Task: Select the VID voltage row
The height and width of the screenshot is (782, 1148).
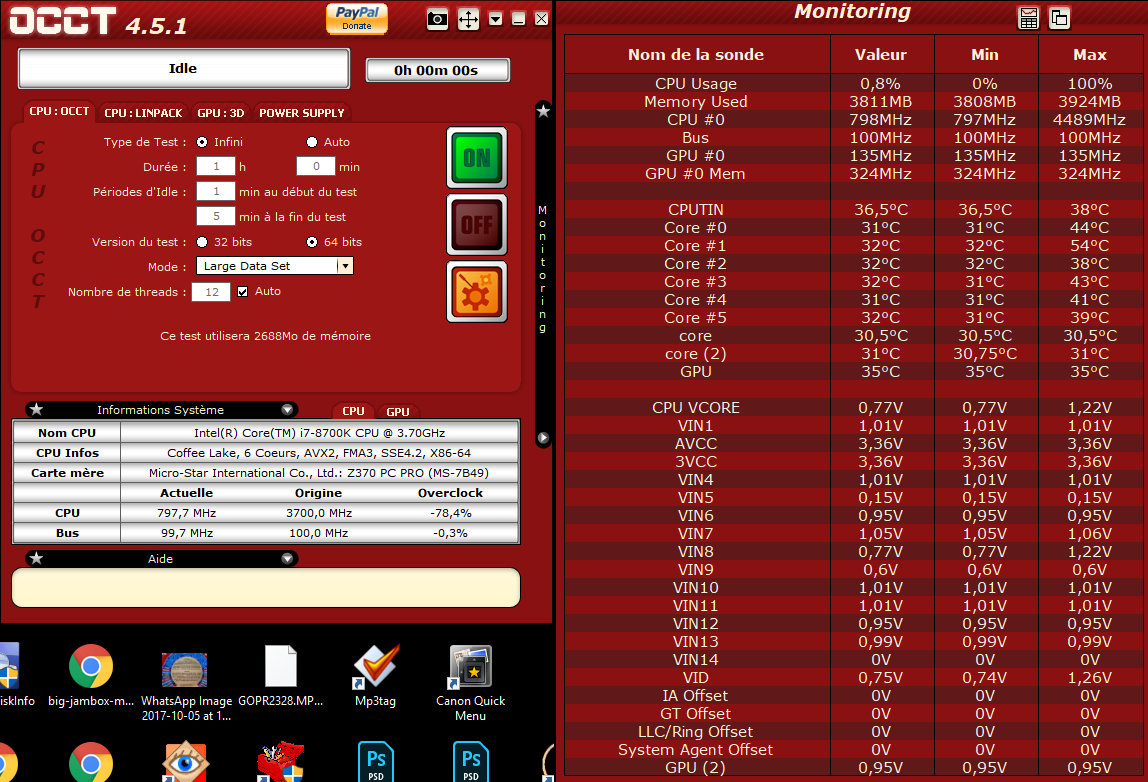Action: (x=854, y=677)
